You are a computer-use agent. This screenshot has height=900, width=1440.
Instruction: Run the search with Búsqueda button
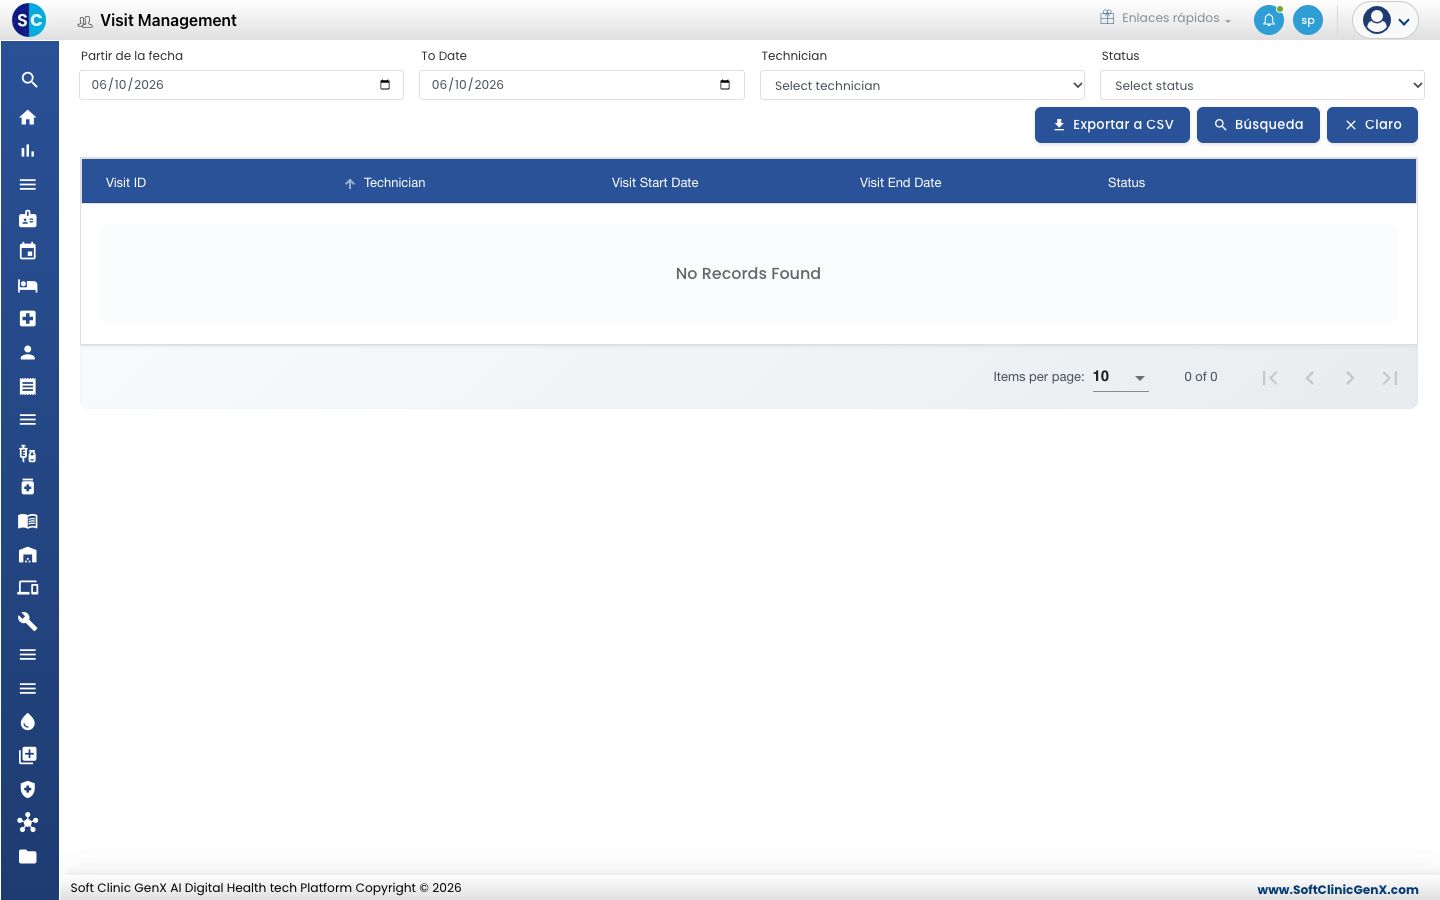tap(1258, 125)
